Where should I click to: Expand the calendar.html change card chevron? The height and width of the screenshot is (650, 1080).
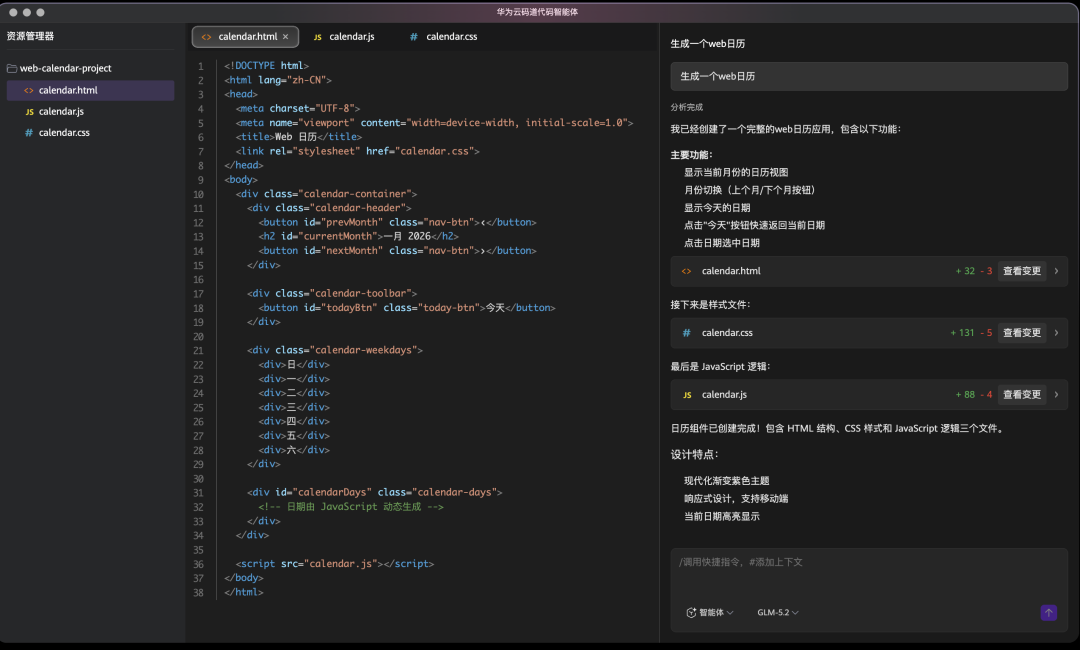click(x=1057, y=271)
